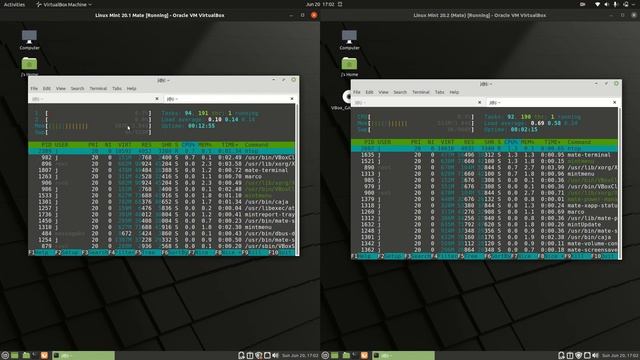The image size is (640, 360).
Task: Click the host Wi-Fi icon in the top bar
Action: pyautogui.click(x=597, y=4)
